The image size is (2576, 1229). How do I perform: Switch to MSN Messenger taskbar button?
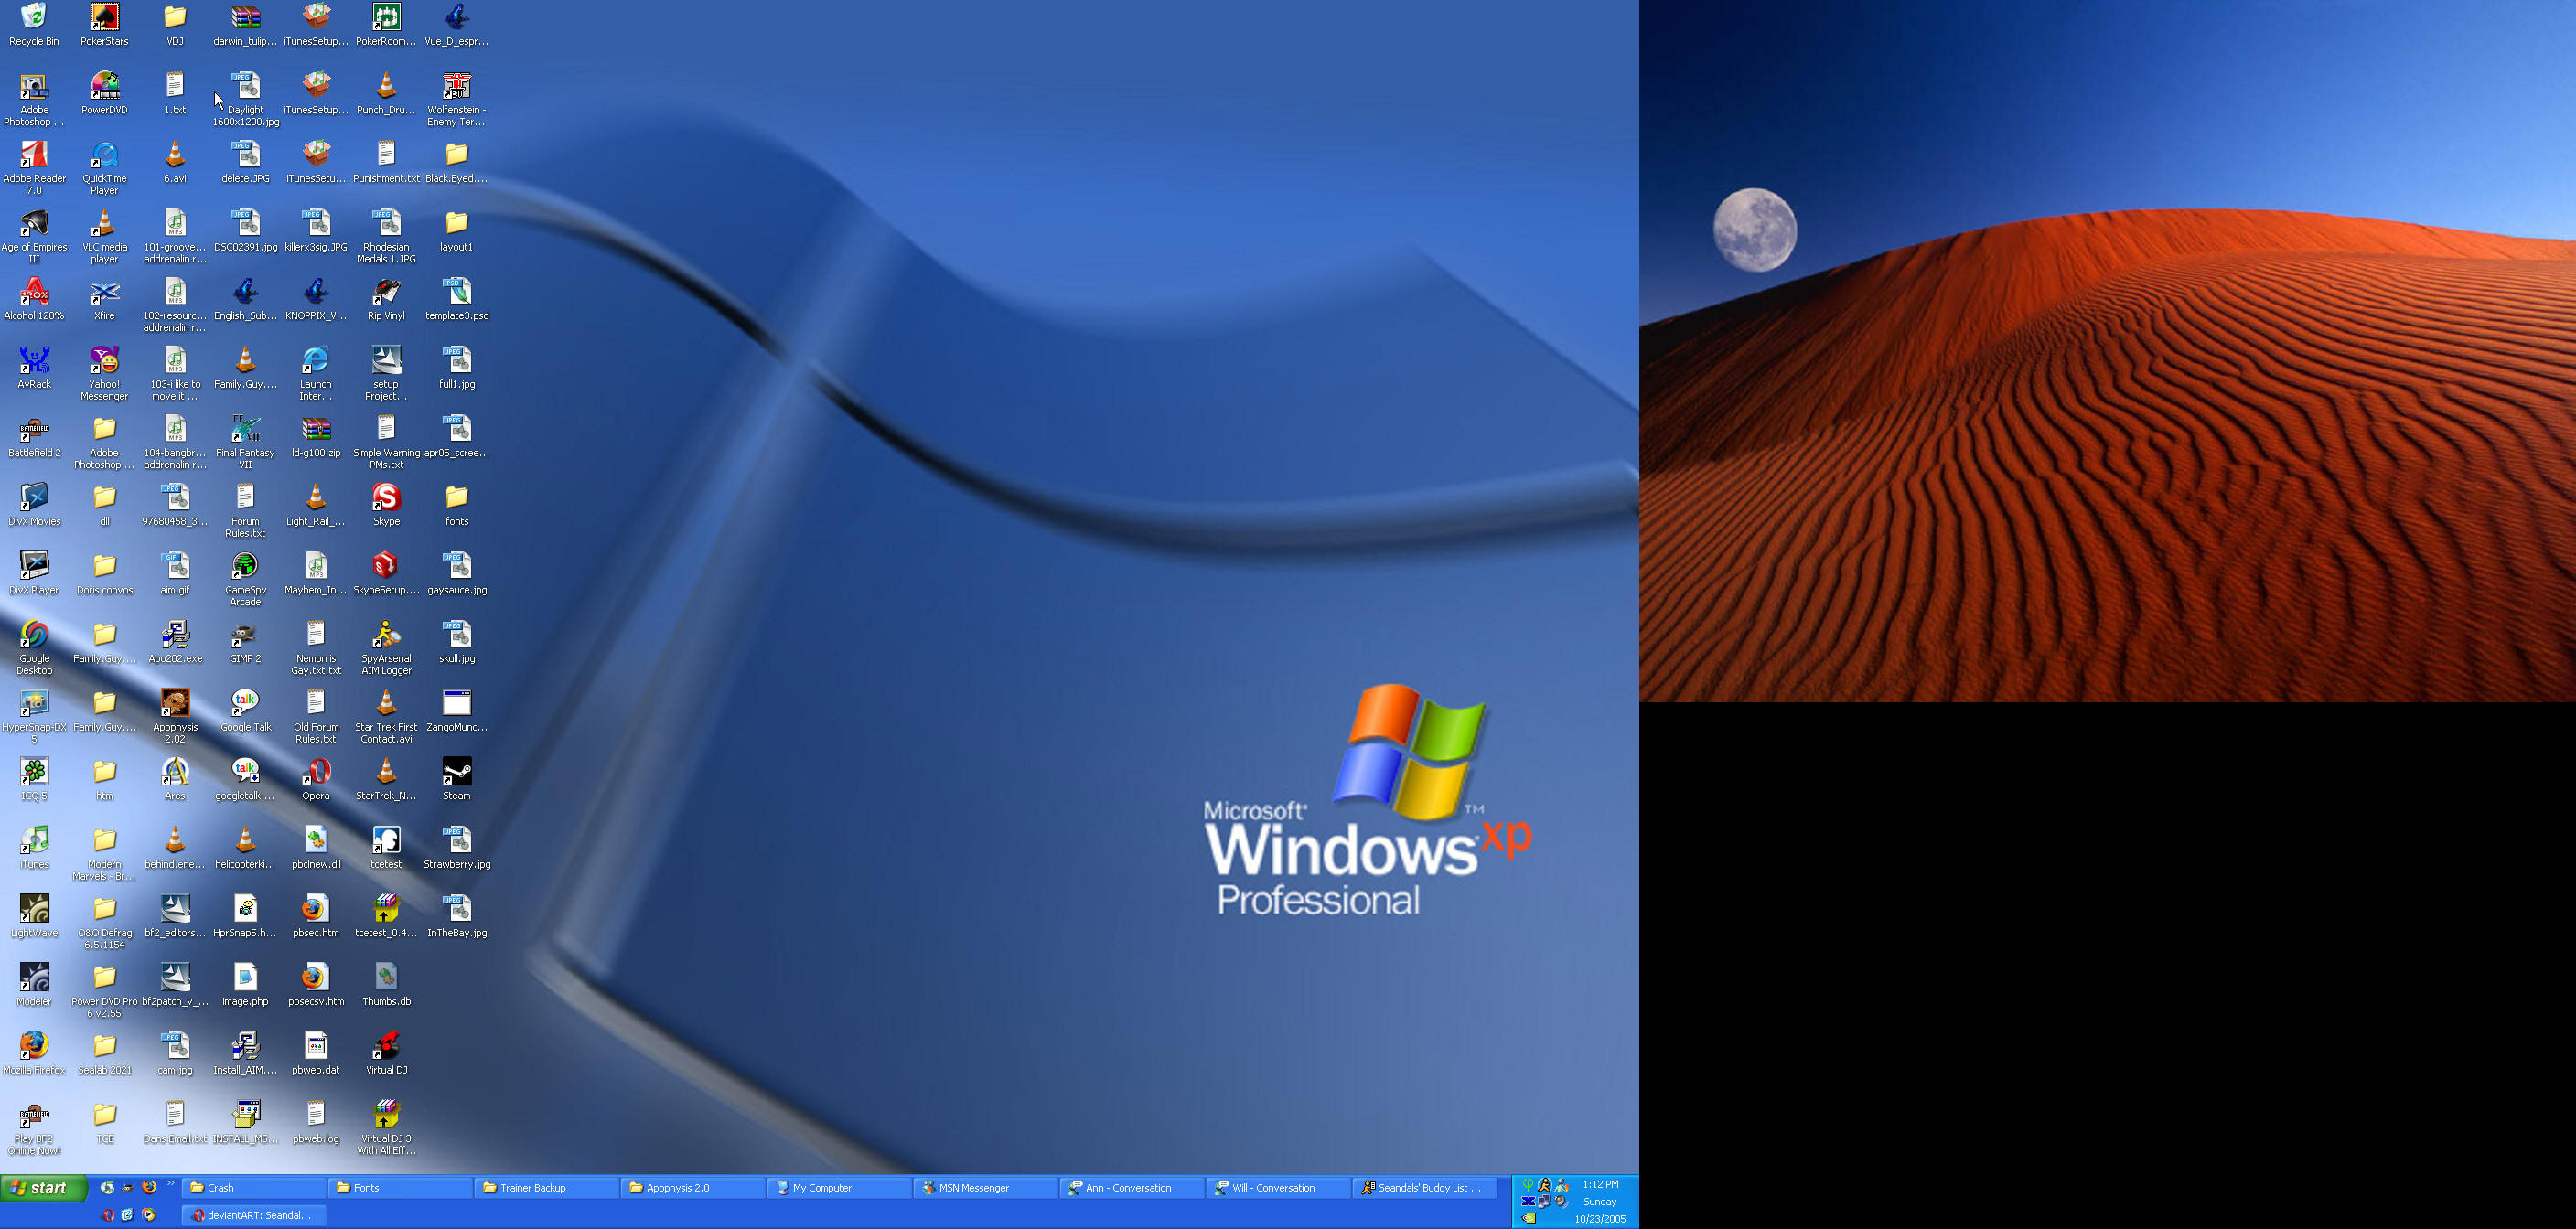click(985, 1188)
